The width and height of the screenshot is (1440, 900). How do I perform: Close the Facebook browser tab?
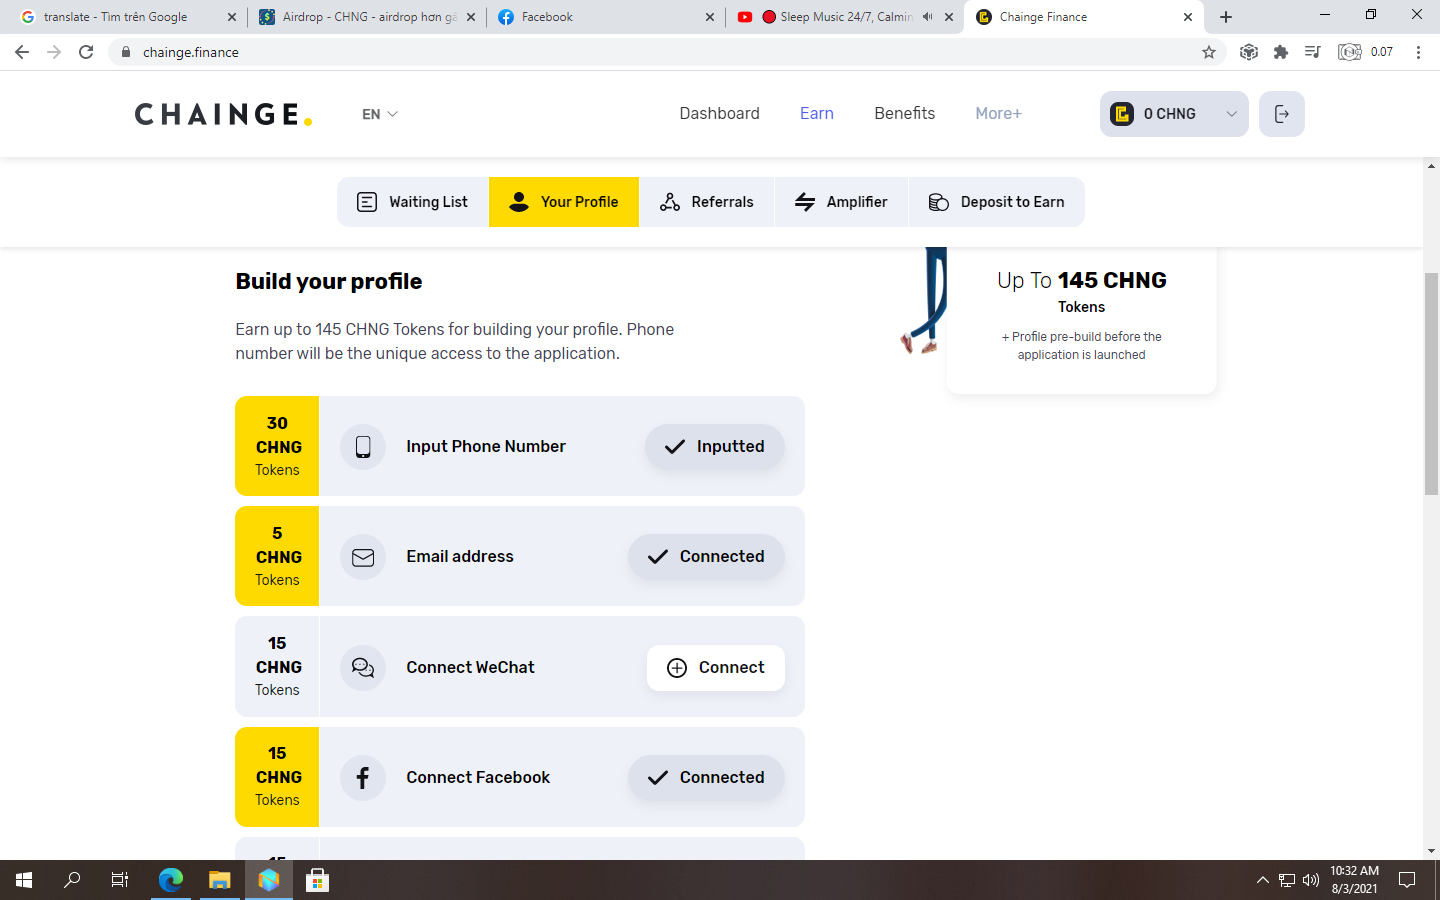710,17
